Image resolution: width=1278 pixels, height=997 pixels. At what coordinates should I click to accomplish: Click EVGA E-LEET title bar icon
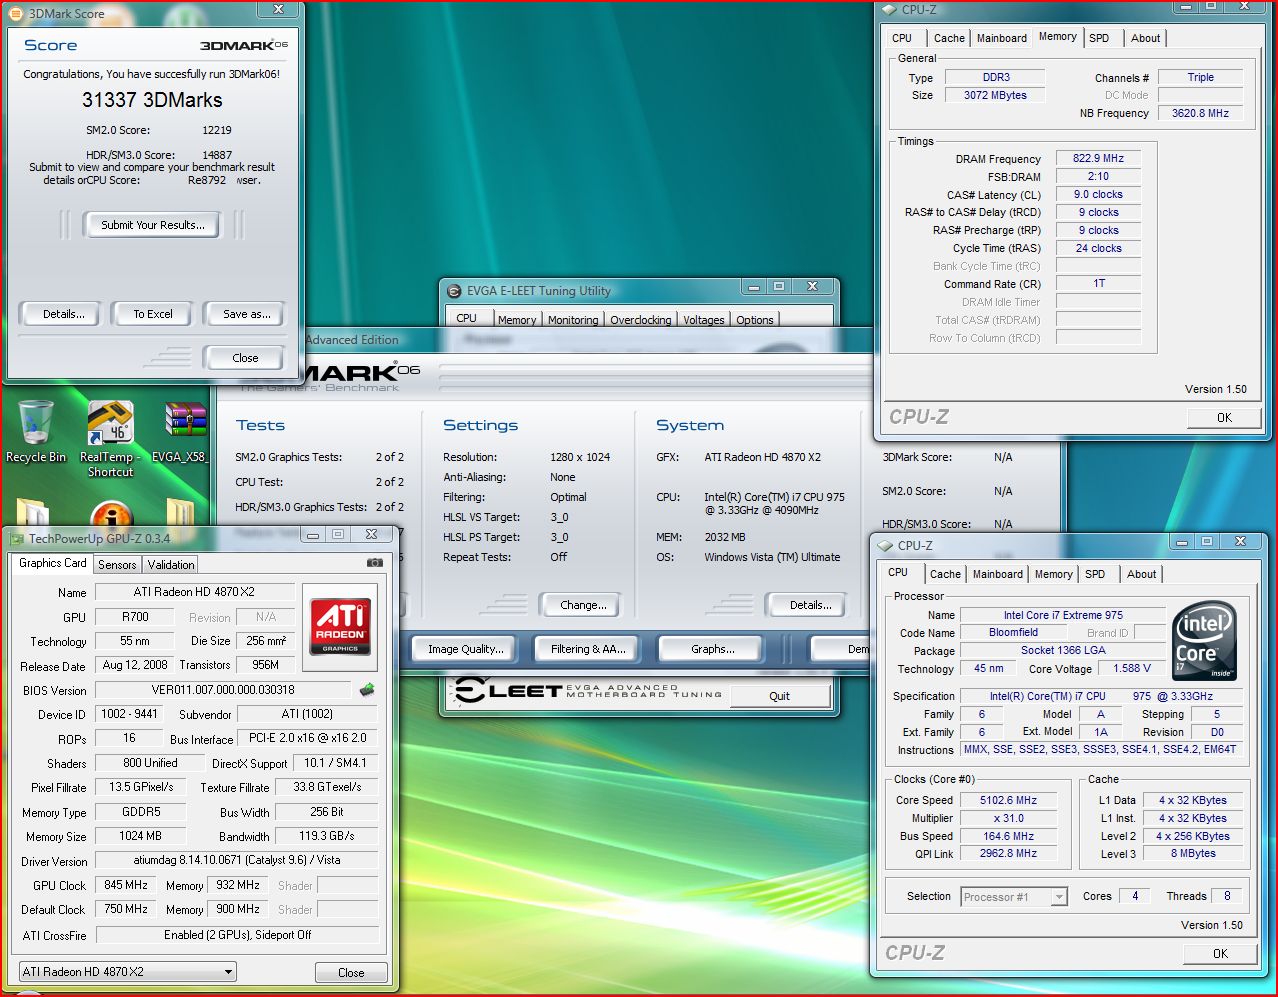click(x=453, y=291)
